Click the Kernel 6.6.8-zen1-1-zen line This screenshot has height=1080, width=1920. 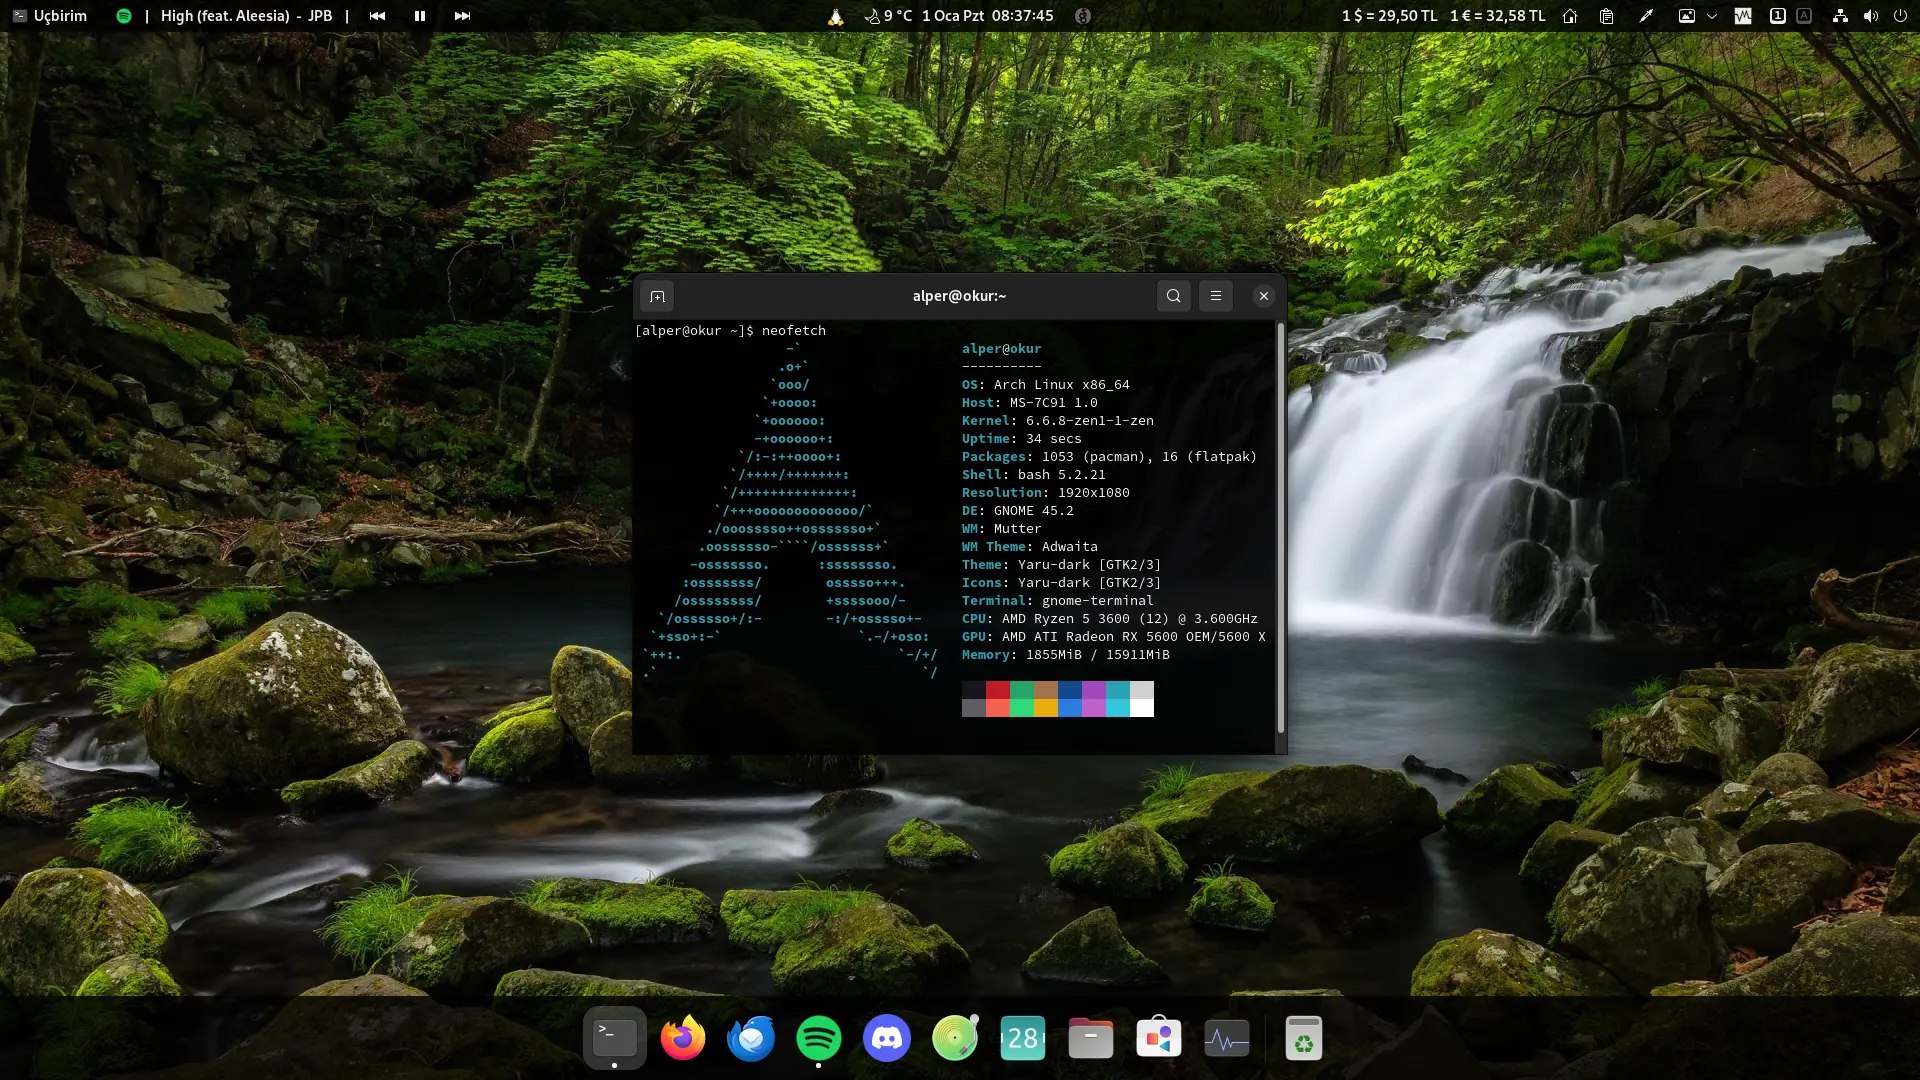pos(1057,420)
